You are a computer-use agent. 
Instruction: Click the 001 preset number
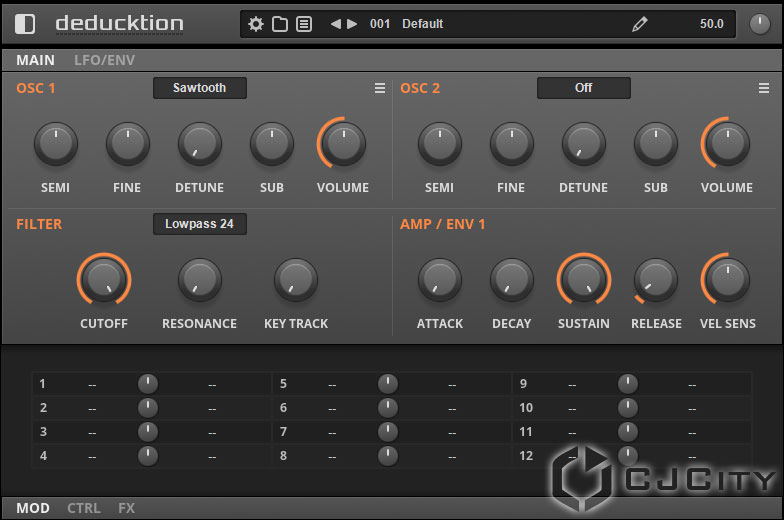(x=380, y=24)
